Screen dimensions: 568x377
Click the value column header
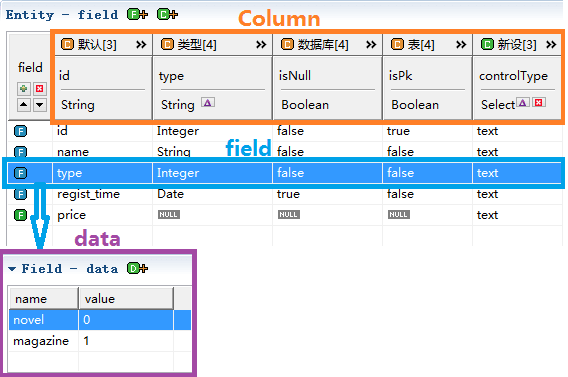click(126, 299)
